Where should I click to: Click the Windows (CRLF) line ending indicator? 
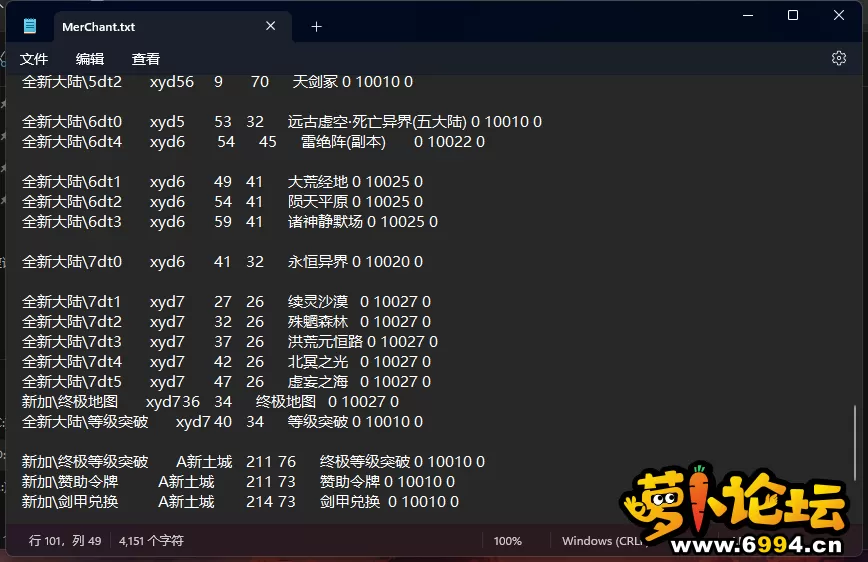(600, 541)
